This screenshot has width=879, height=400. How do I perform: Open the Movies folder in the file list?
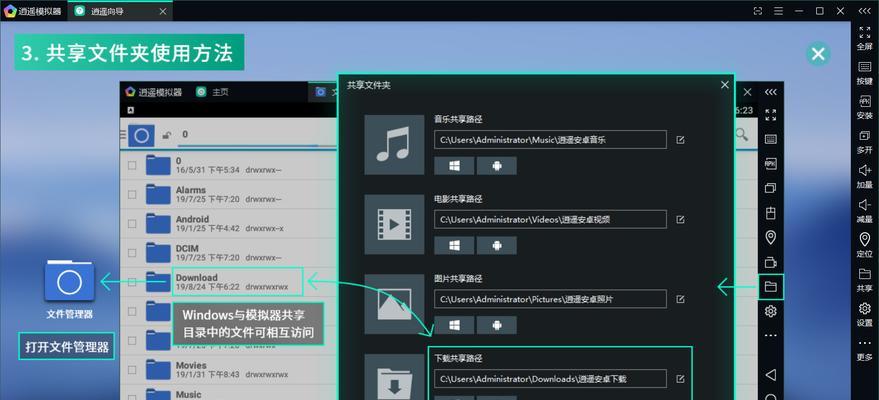229,370
